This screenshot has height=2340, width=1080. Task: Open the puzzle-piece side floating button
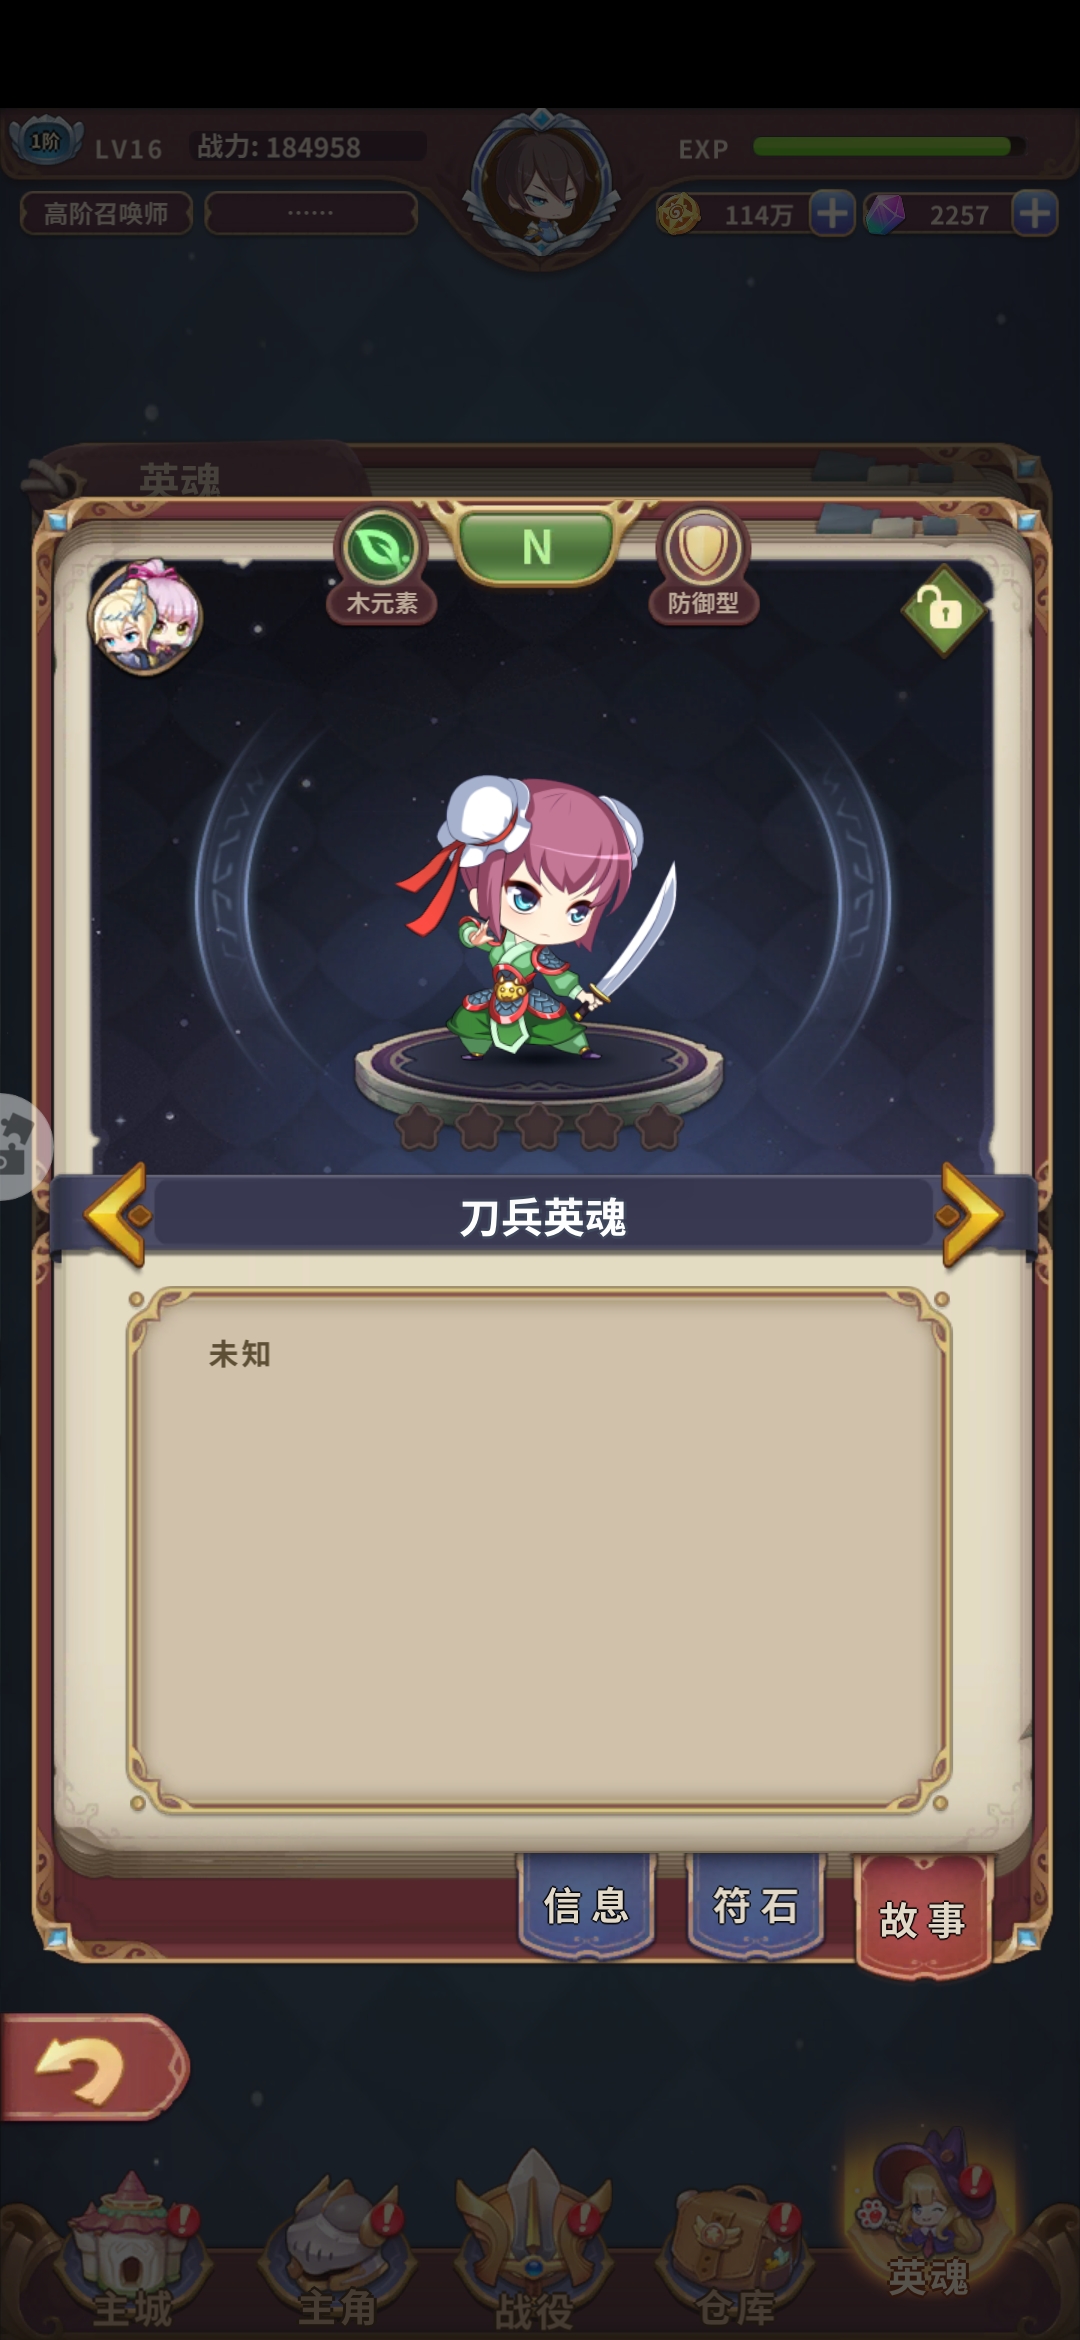click(20, 1147)
